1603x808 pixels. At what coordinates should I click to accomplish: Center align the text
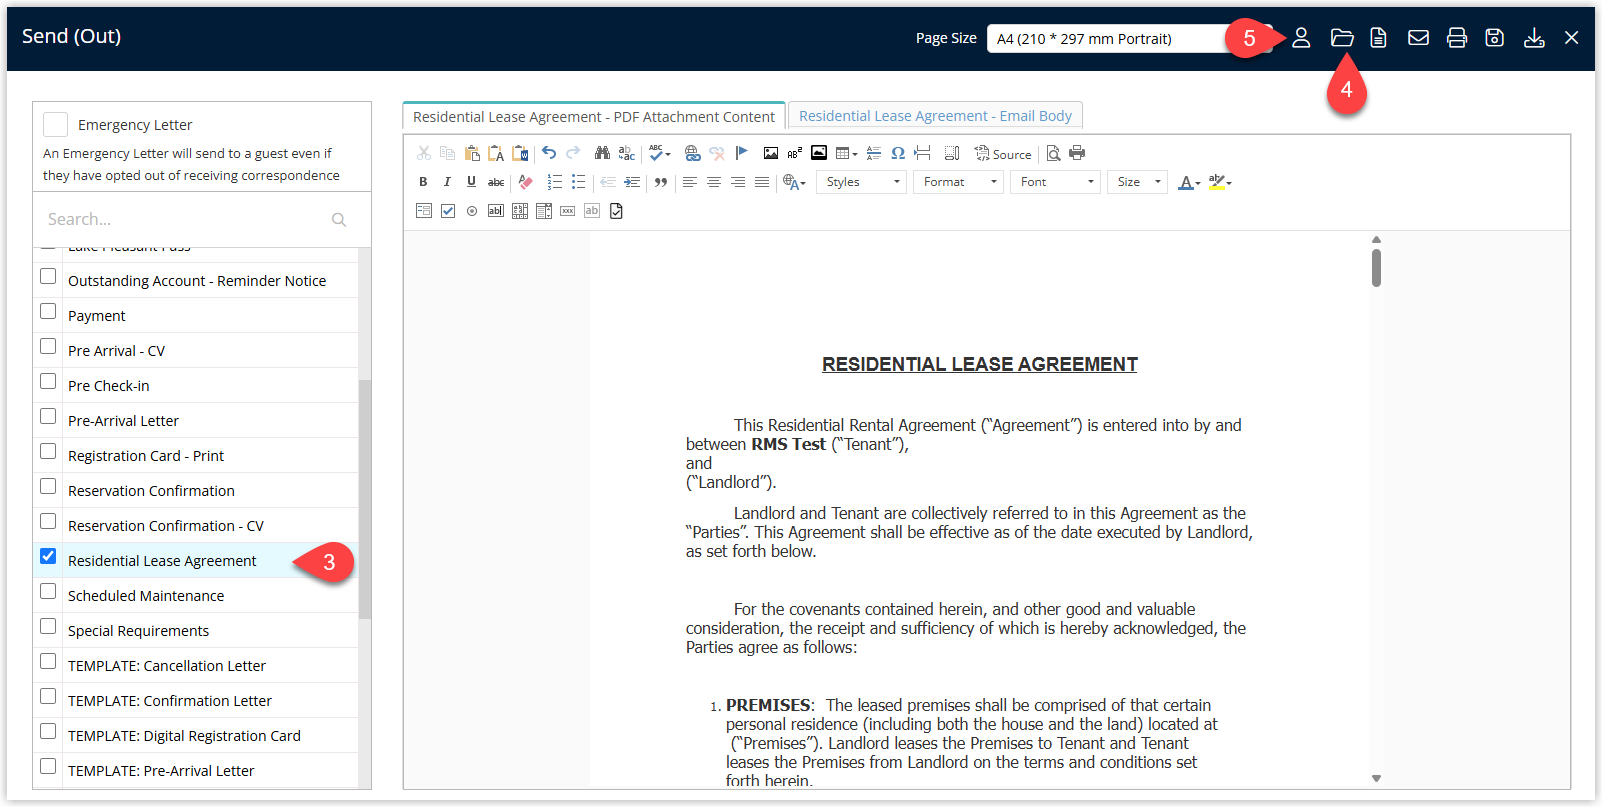(x=714, y=182)
